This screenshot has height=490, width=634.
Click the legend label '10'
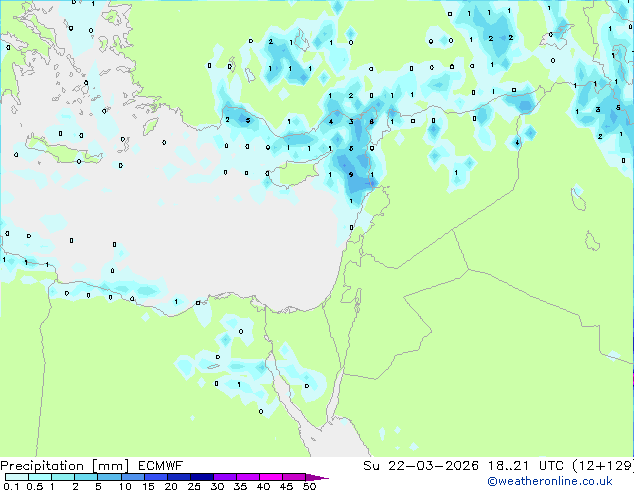(125, 486)
